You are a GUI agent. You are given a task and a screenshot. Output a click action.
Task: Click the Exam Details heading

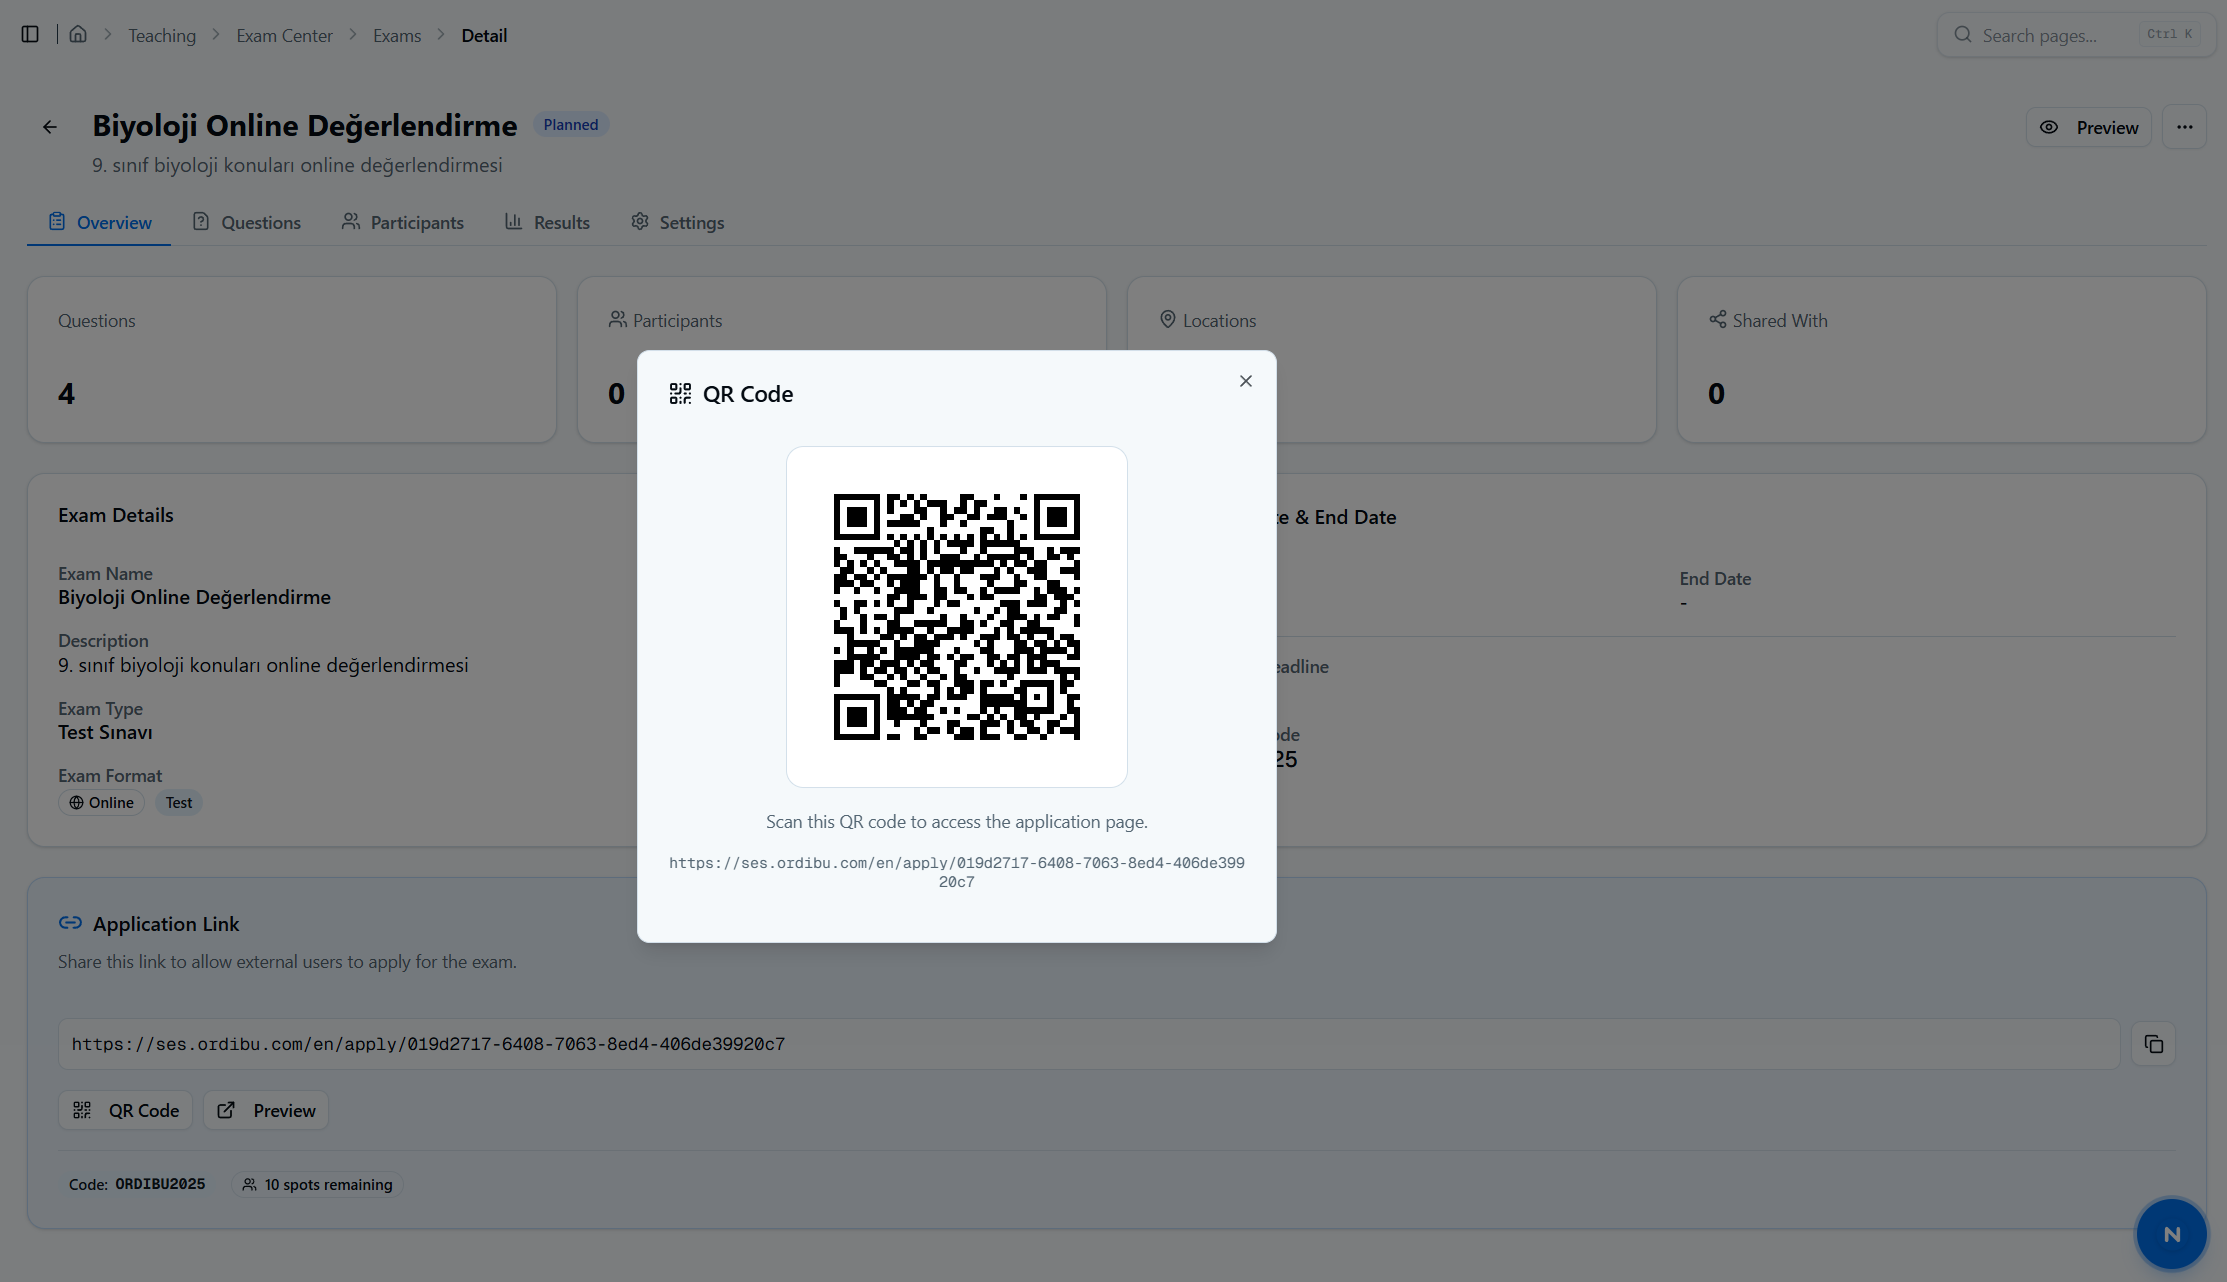pos(116,516)
